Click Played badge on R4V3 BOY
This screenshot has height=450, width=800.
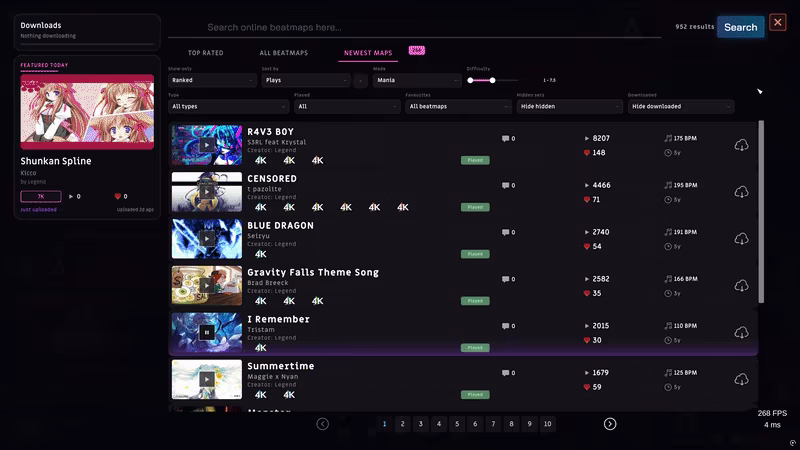pos(475,160)
